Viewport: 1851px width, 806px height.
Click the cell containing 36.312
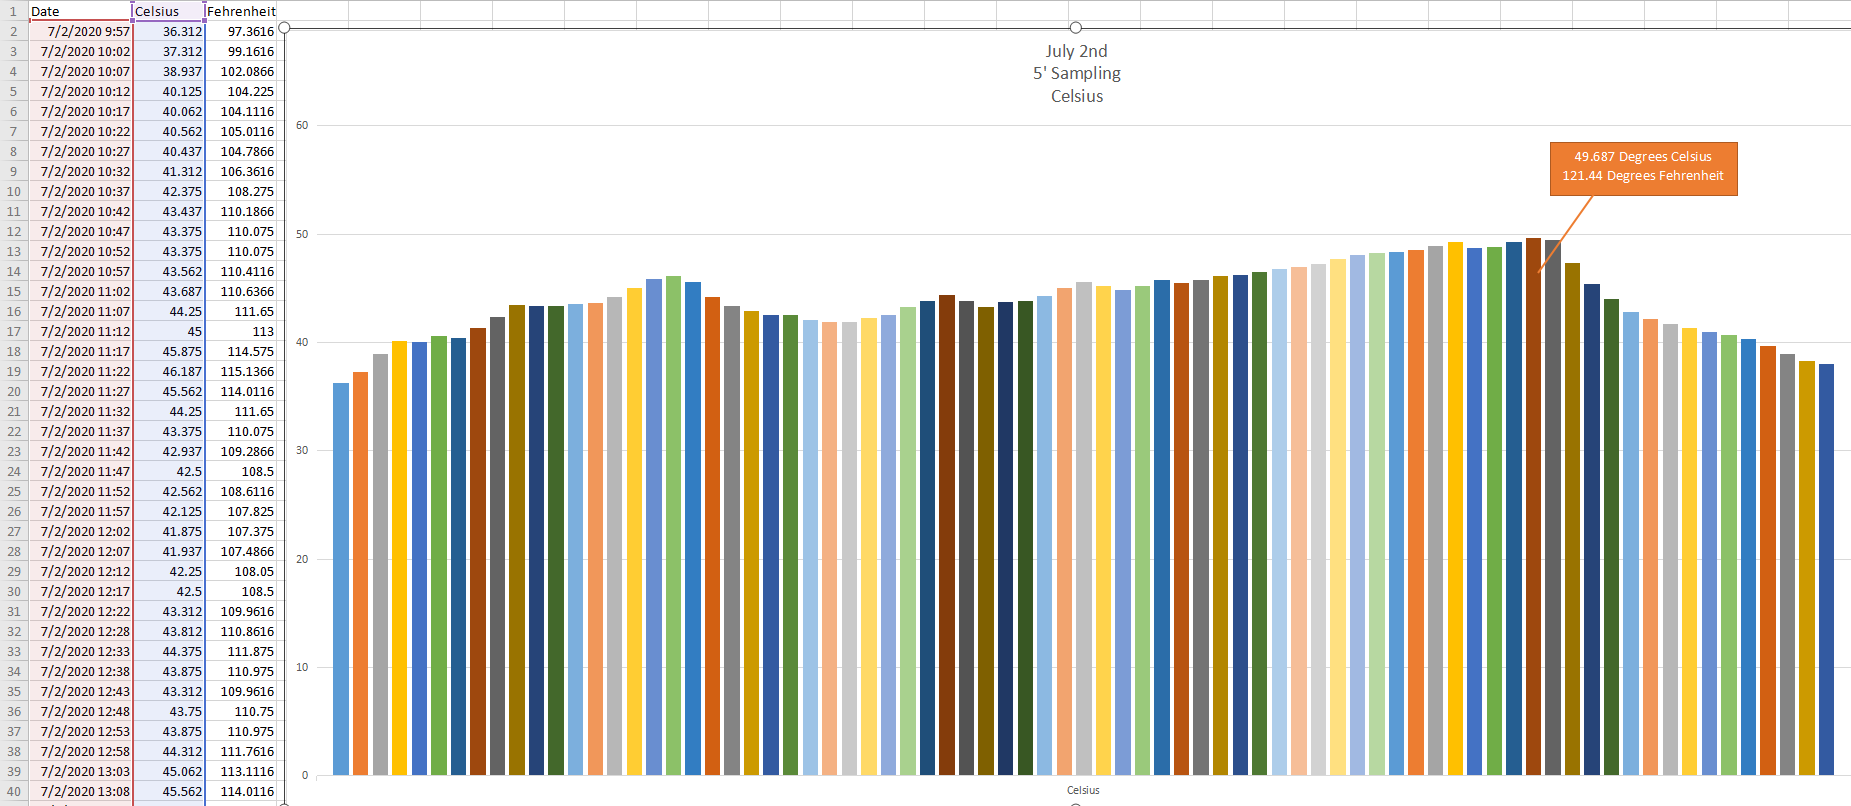tap(169, 31)
